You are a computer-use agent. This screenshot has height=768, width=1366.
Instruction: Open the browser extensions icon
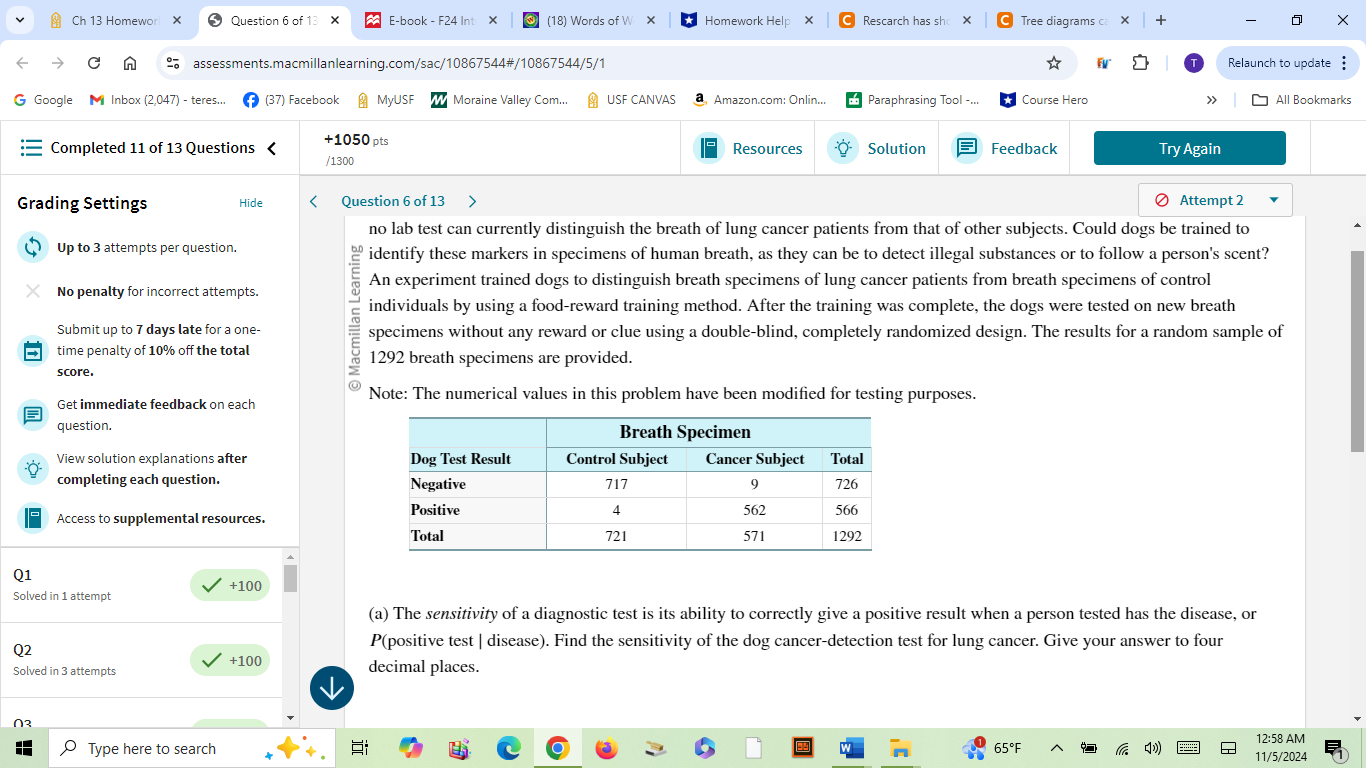click(1140, 62)
